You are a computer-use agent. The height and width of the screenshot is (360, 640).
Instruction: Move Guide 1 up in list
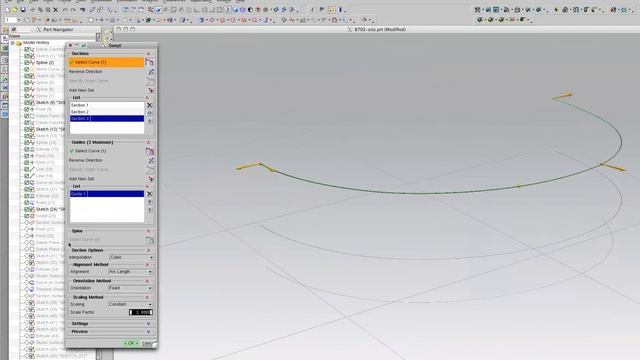pos(149,202)
